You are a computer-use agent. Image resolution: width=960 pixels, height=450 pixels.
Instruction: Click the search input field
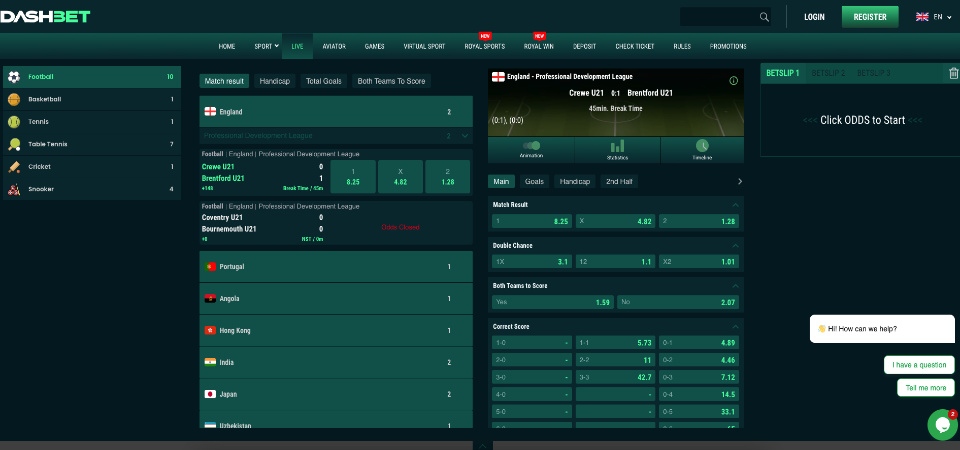point(718,17)
